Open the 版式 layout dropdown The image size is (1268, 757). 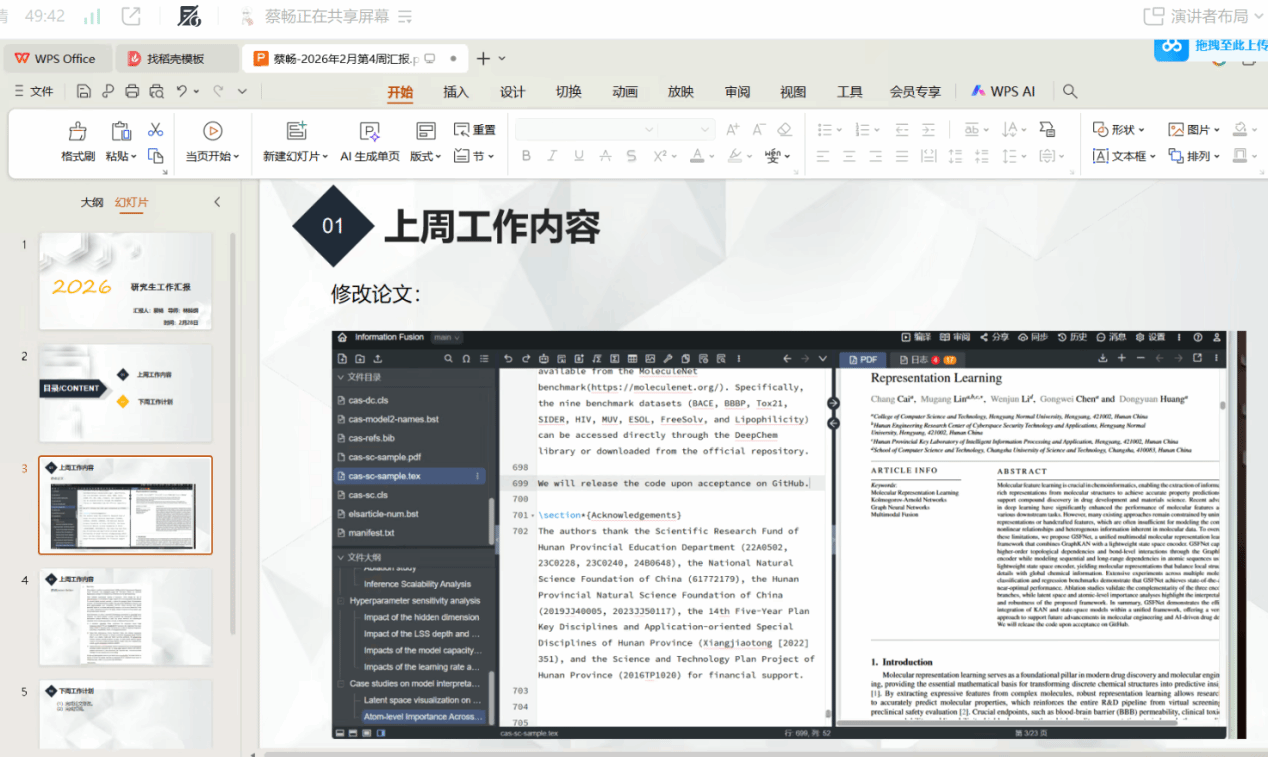click(438, 157)
